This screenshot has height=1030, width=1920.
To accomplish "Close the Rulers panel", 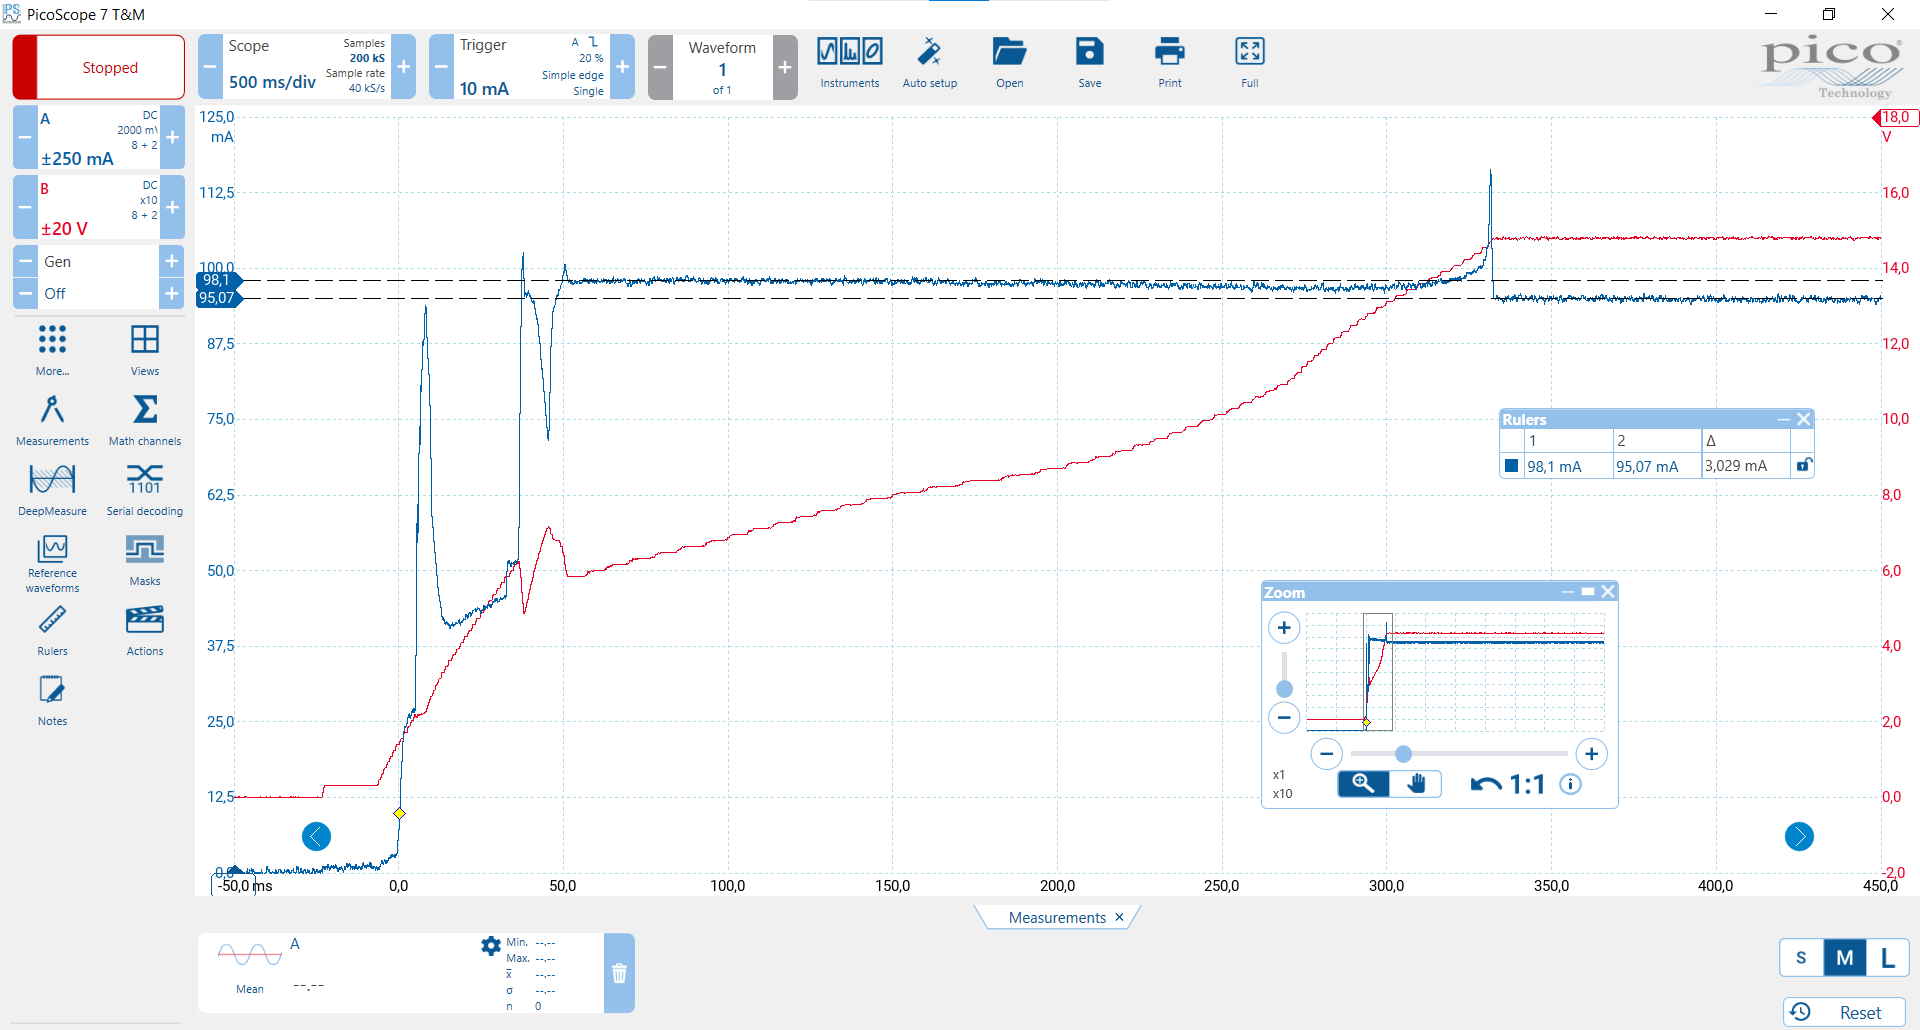I will coord(1803,419).
